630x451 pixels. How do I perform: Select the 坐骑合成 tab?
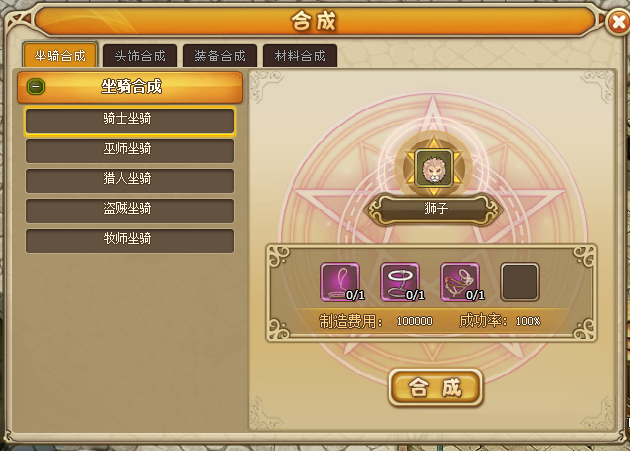click(60, 55)
